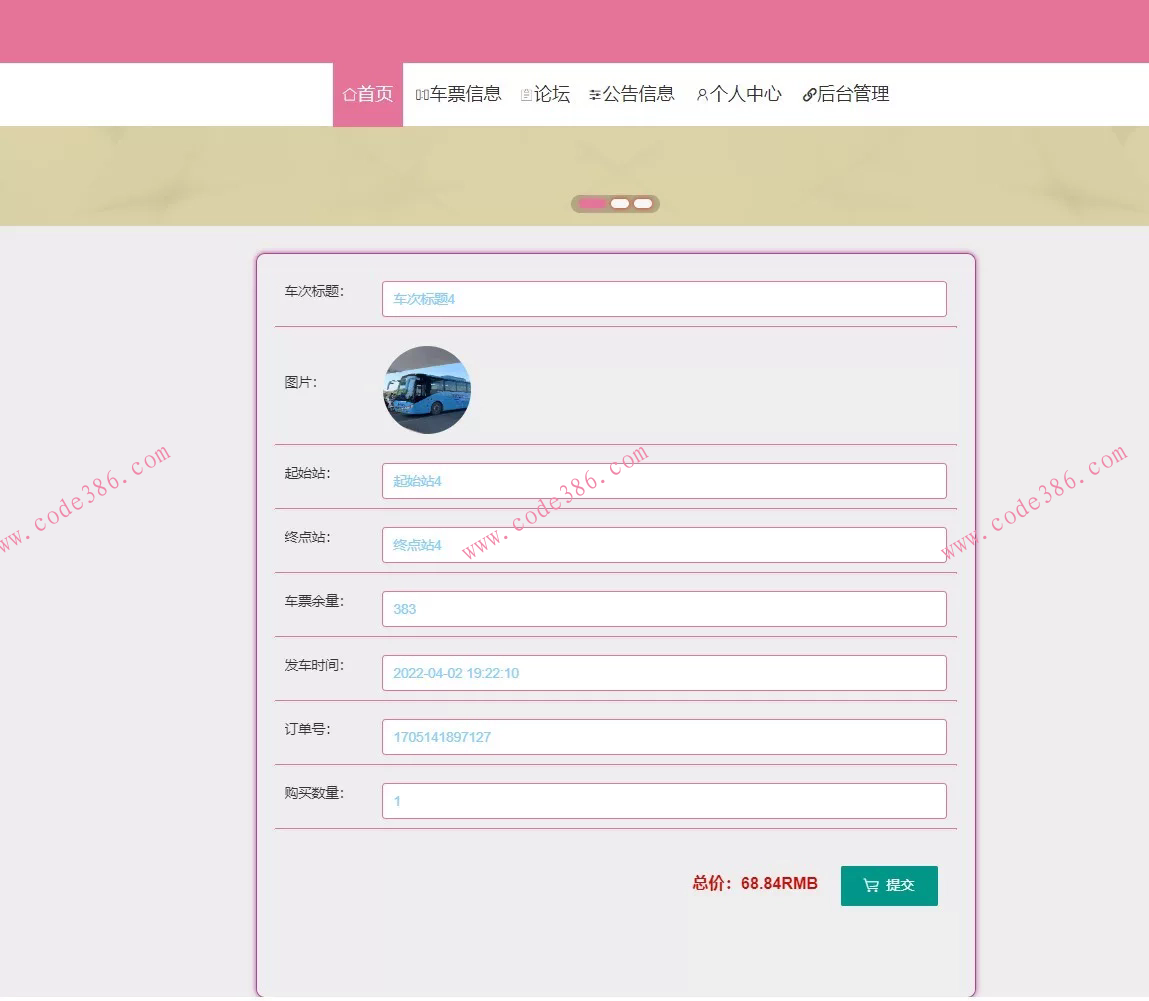
Task: Click the shopping cart icon on 提交 button
Action: 869,885
